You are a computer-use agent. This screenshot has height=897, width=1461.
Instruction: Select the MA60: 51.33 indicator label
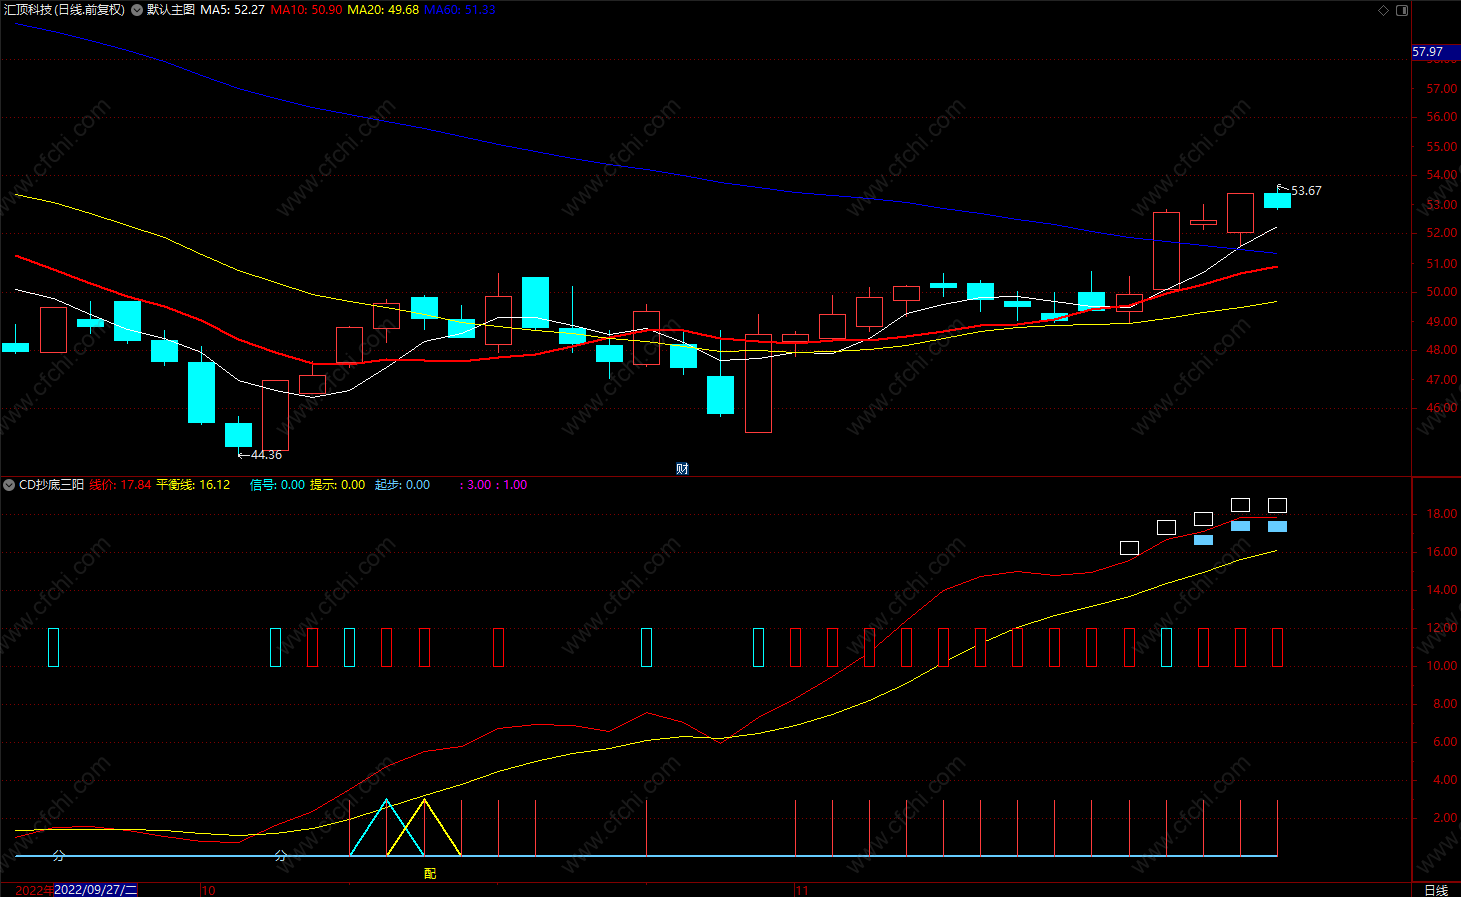460,10
